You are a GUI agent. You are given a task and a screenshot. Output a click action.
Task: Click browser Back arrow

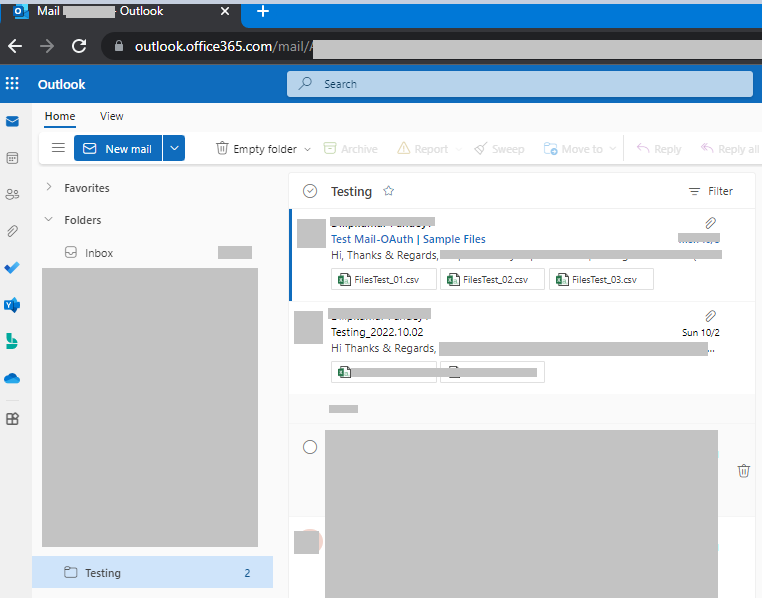[x=15, y=46]
